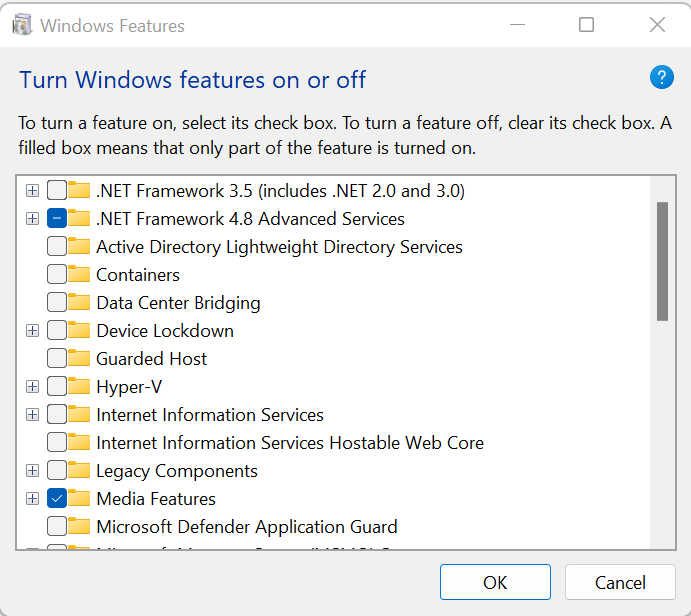Click folder icon beside Guarded Host
The width and height of the screenshot is (691, 616).
(x=79, y=358)
